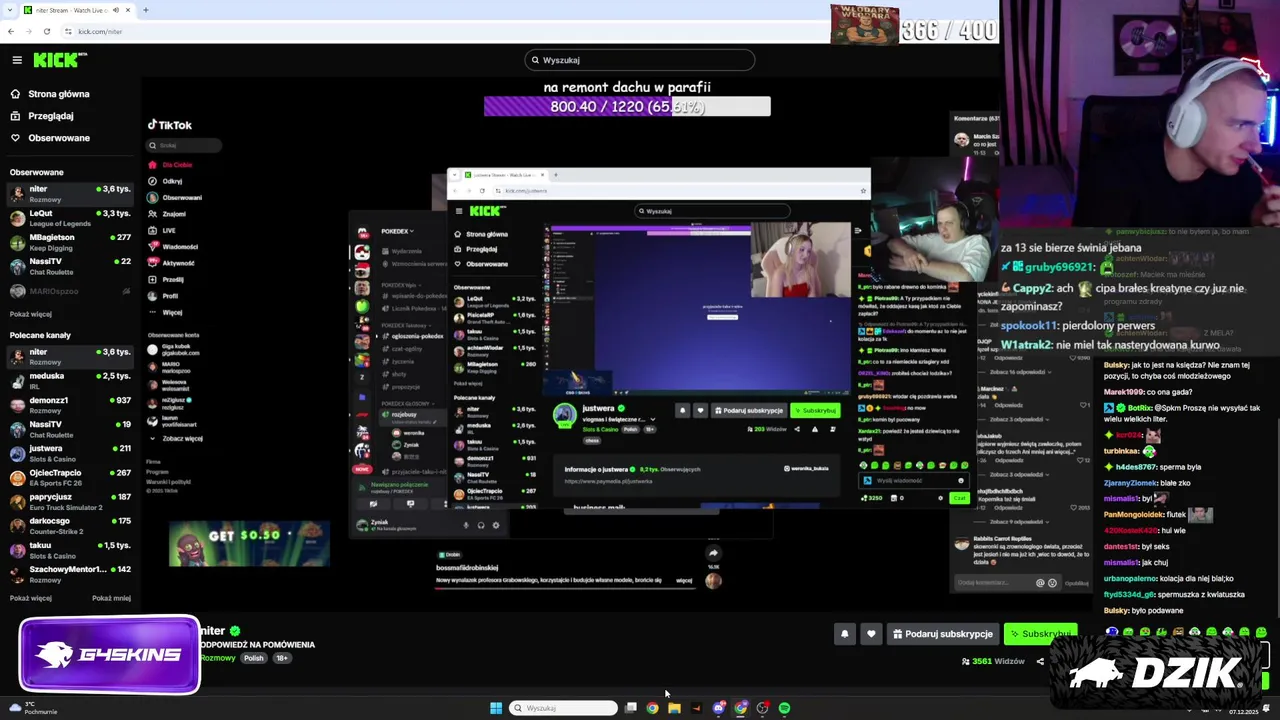Open Aktywność in TikTok sidebar

172,263
